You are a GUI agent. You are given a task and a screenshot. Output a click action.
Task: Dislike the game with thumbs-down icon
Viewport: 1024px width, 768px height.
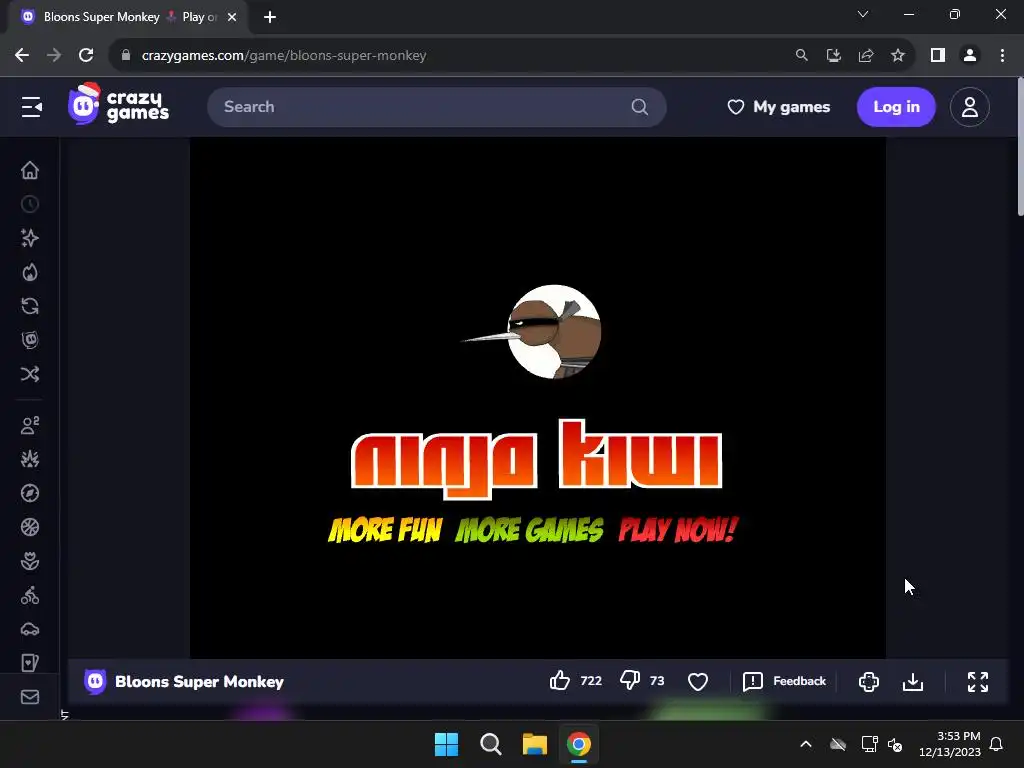point(630,681)
